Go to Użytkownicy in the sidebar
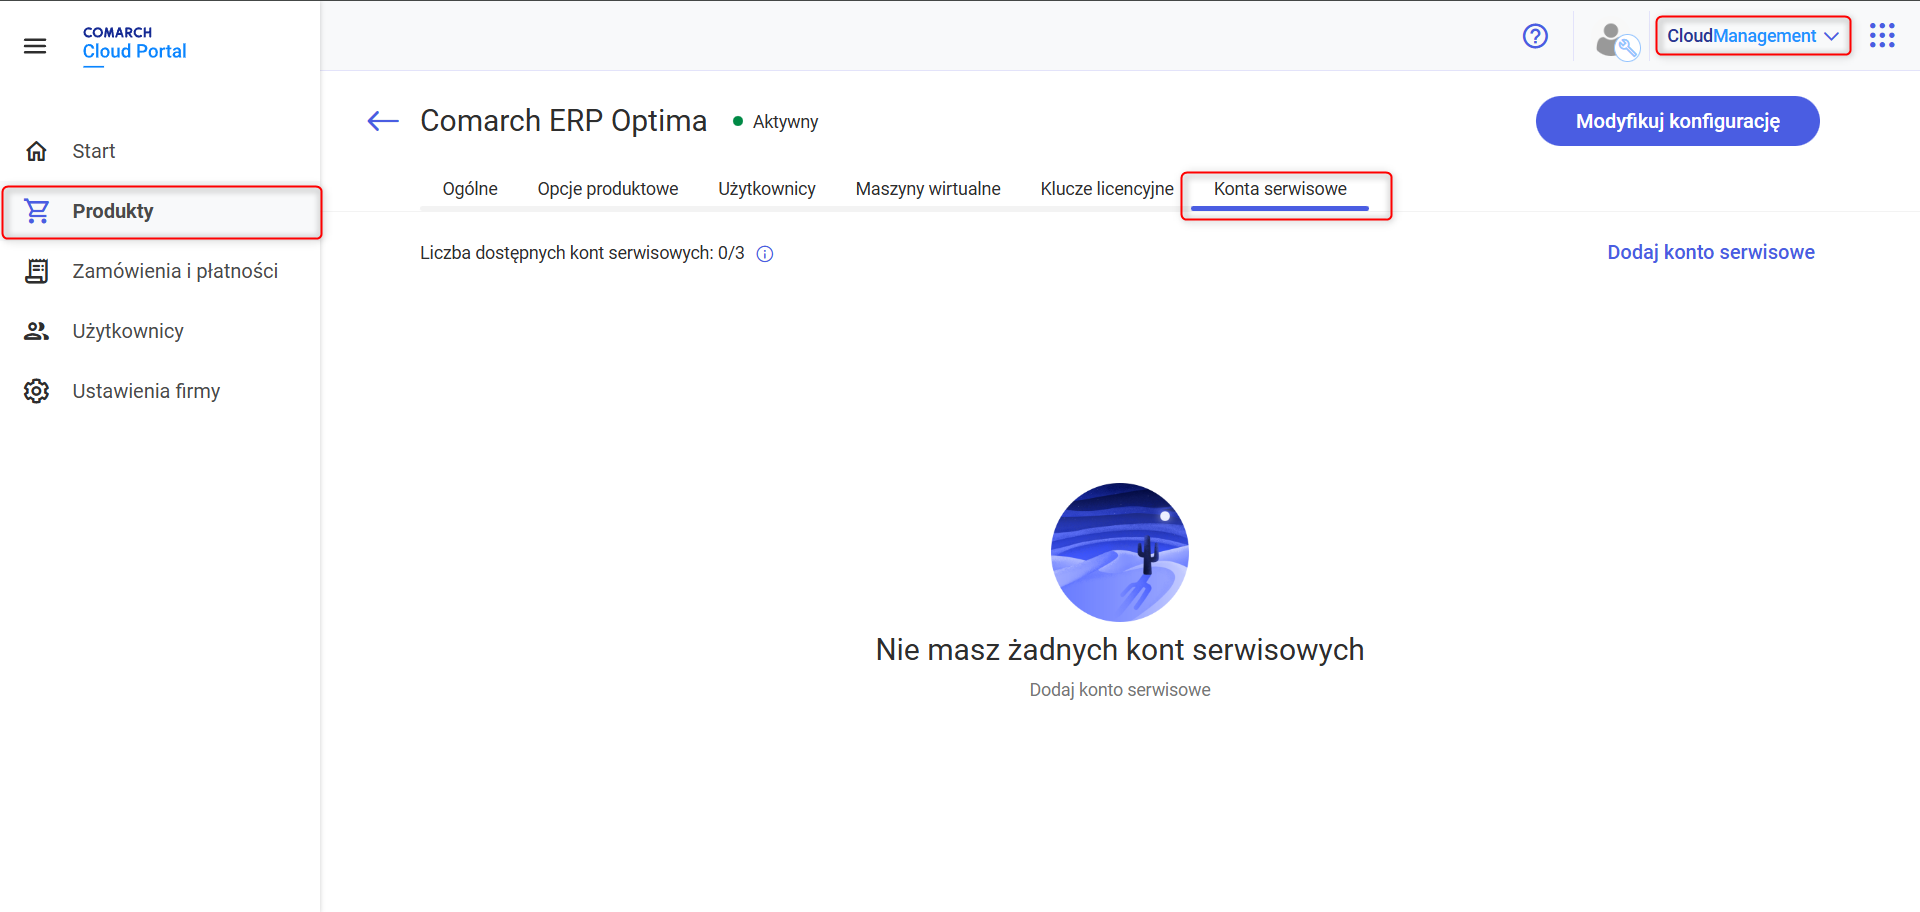 point(128,331)
